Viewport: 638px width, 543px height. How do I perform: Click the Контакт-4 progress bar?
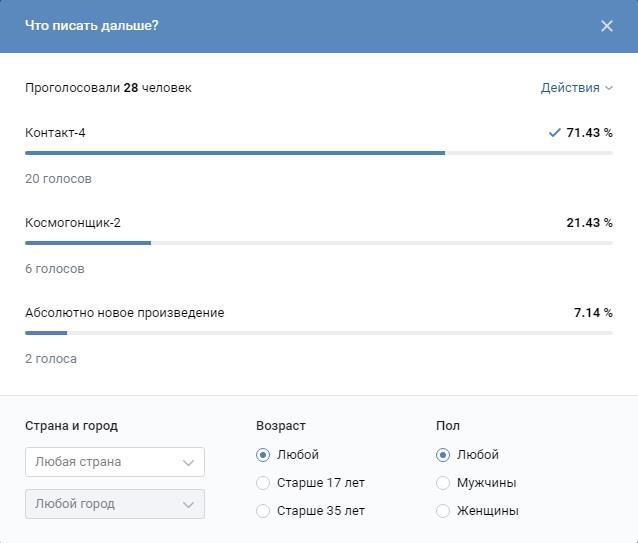coord(235,153)
